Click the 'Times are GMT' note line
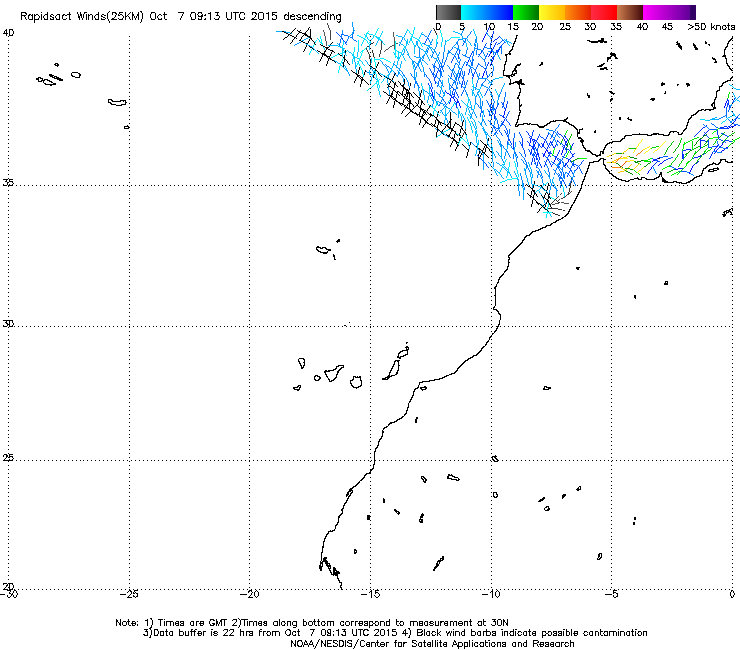The width and height of the screenshot is (740, 650). 311,623
